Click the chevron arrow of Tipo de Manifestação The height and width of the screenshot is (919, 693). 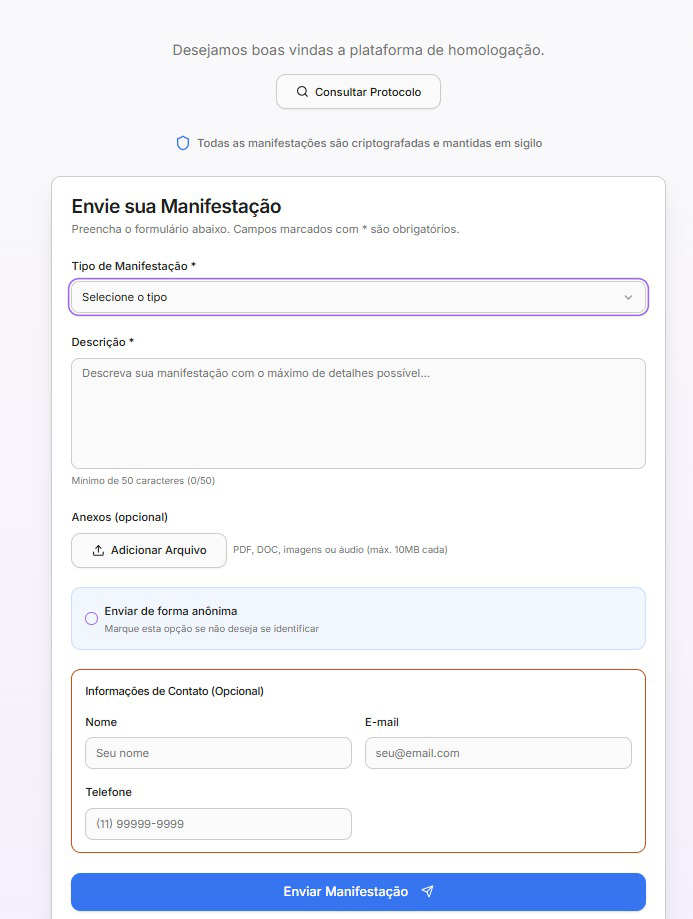tap(628, 297)
